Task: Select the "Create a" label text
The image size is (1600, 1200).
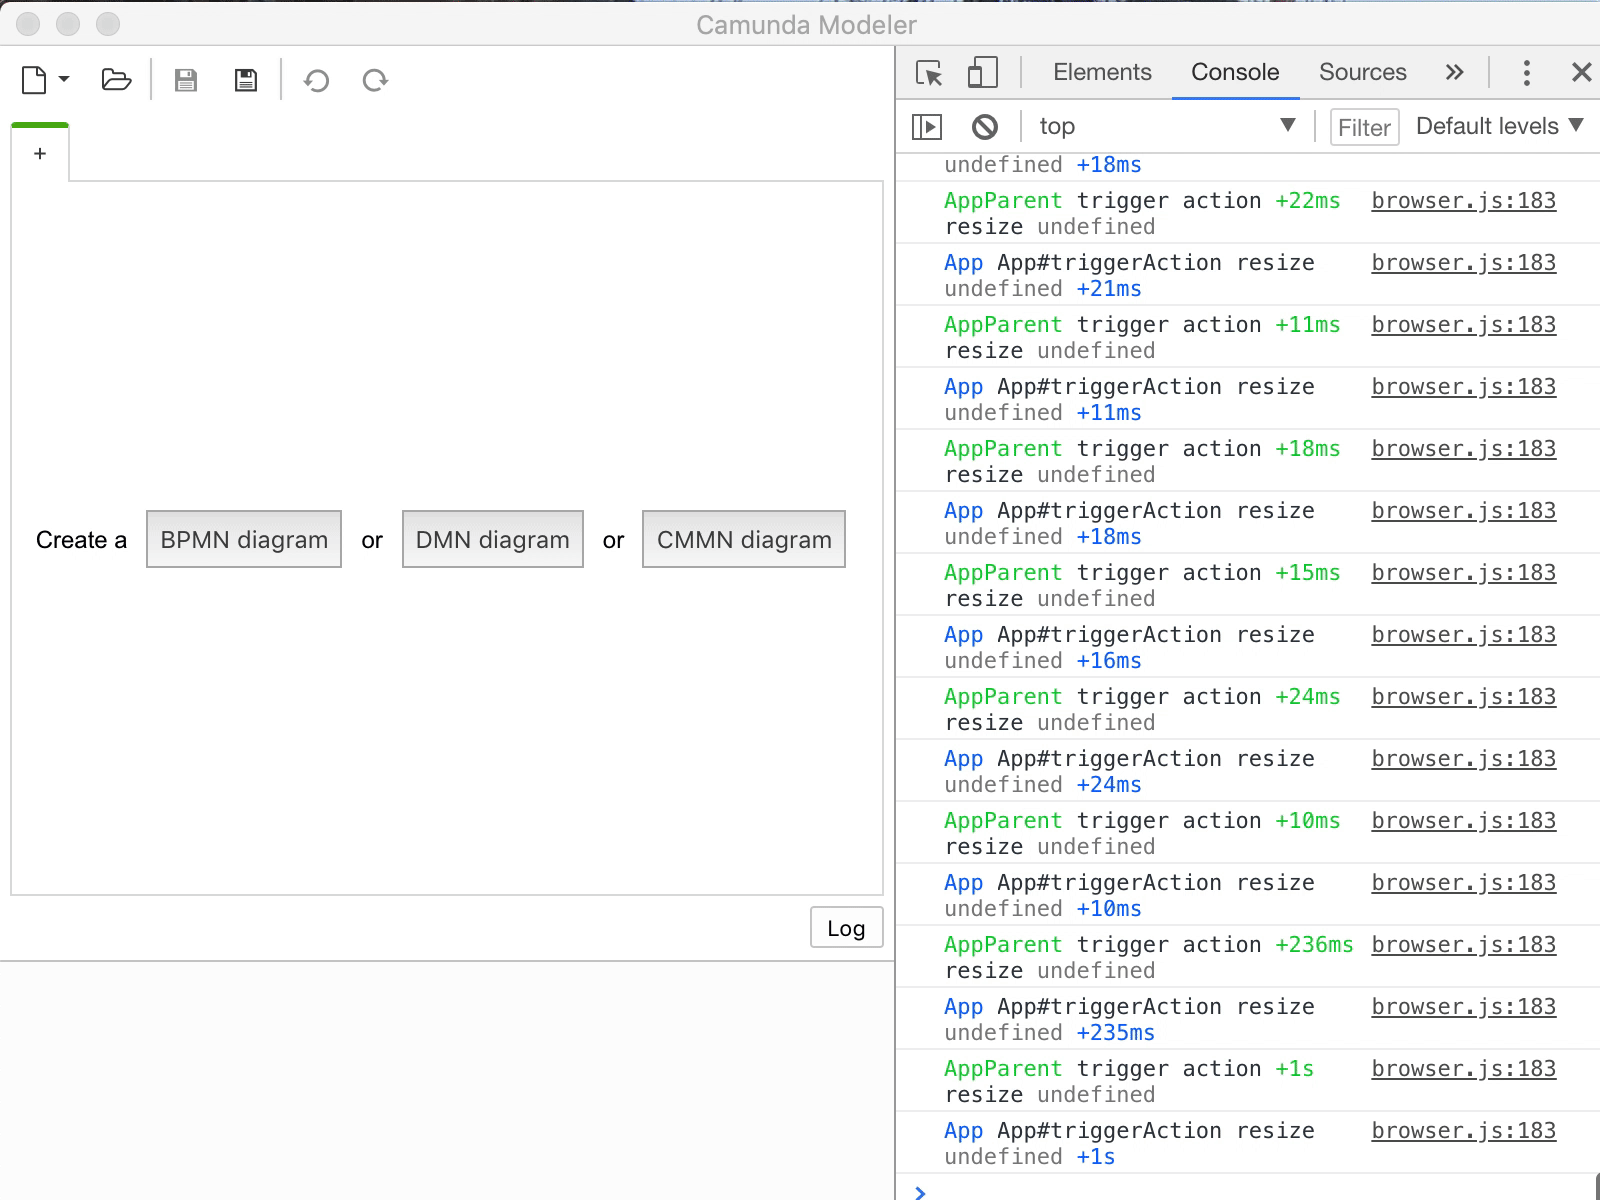Action: point(81,540)
